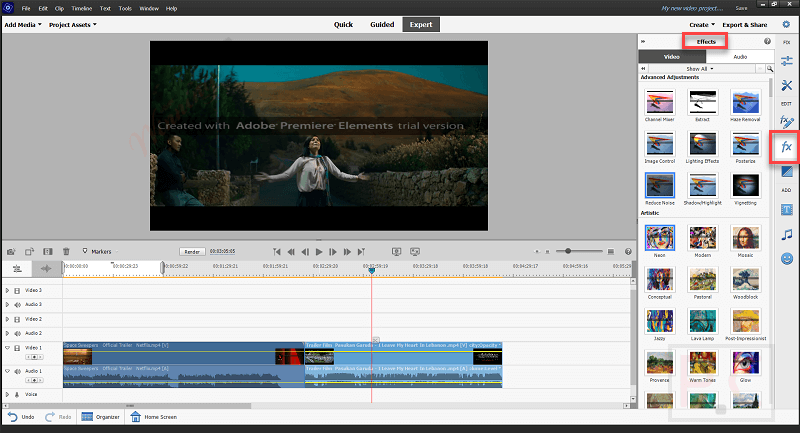800x433 pixels.
Task: Mute the Audio 3 track speaker
Action: (x=17, y=304)
